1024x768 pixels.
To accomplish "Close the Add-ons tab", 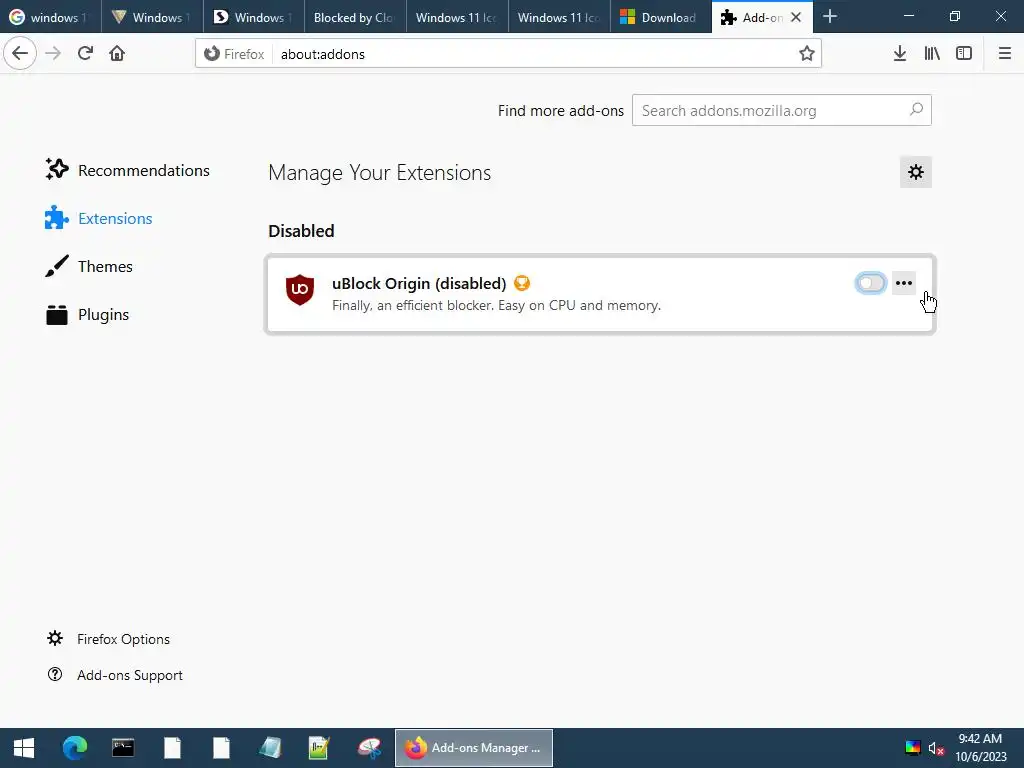I will click(x=796, y=18).
